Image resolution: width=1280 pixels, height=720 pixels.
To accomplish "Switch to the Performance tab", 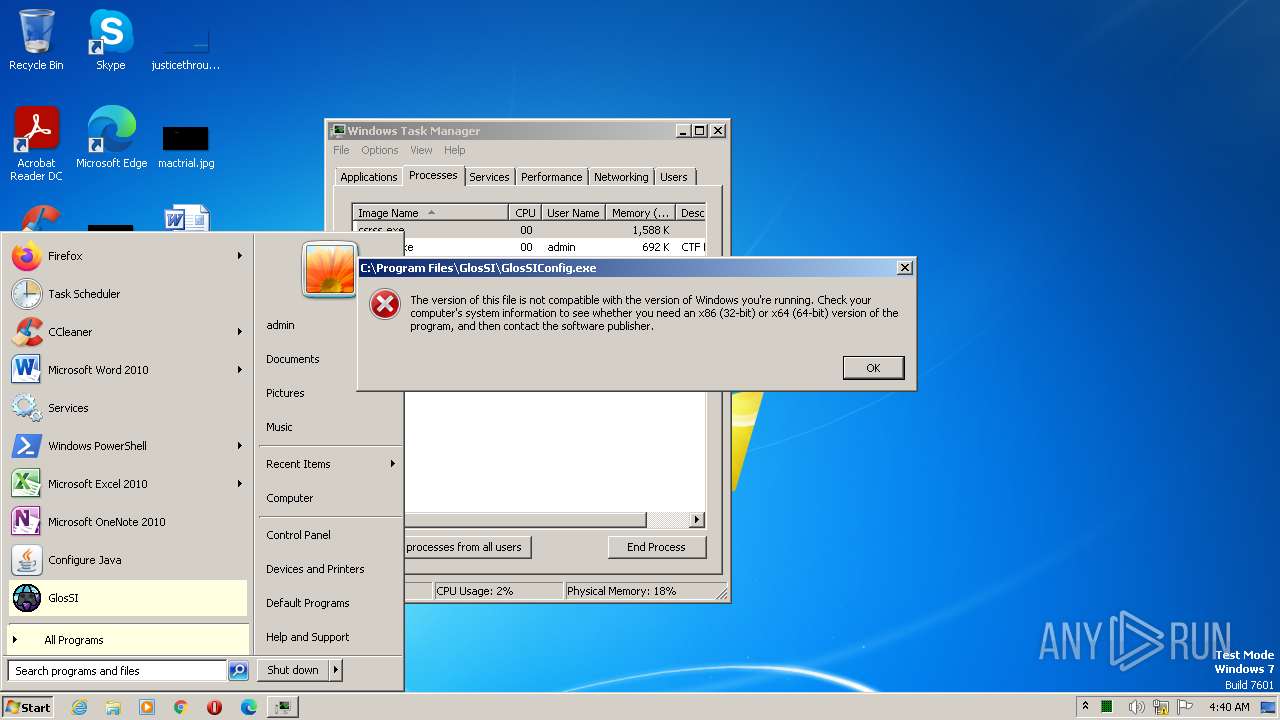I will click(551, 177).
